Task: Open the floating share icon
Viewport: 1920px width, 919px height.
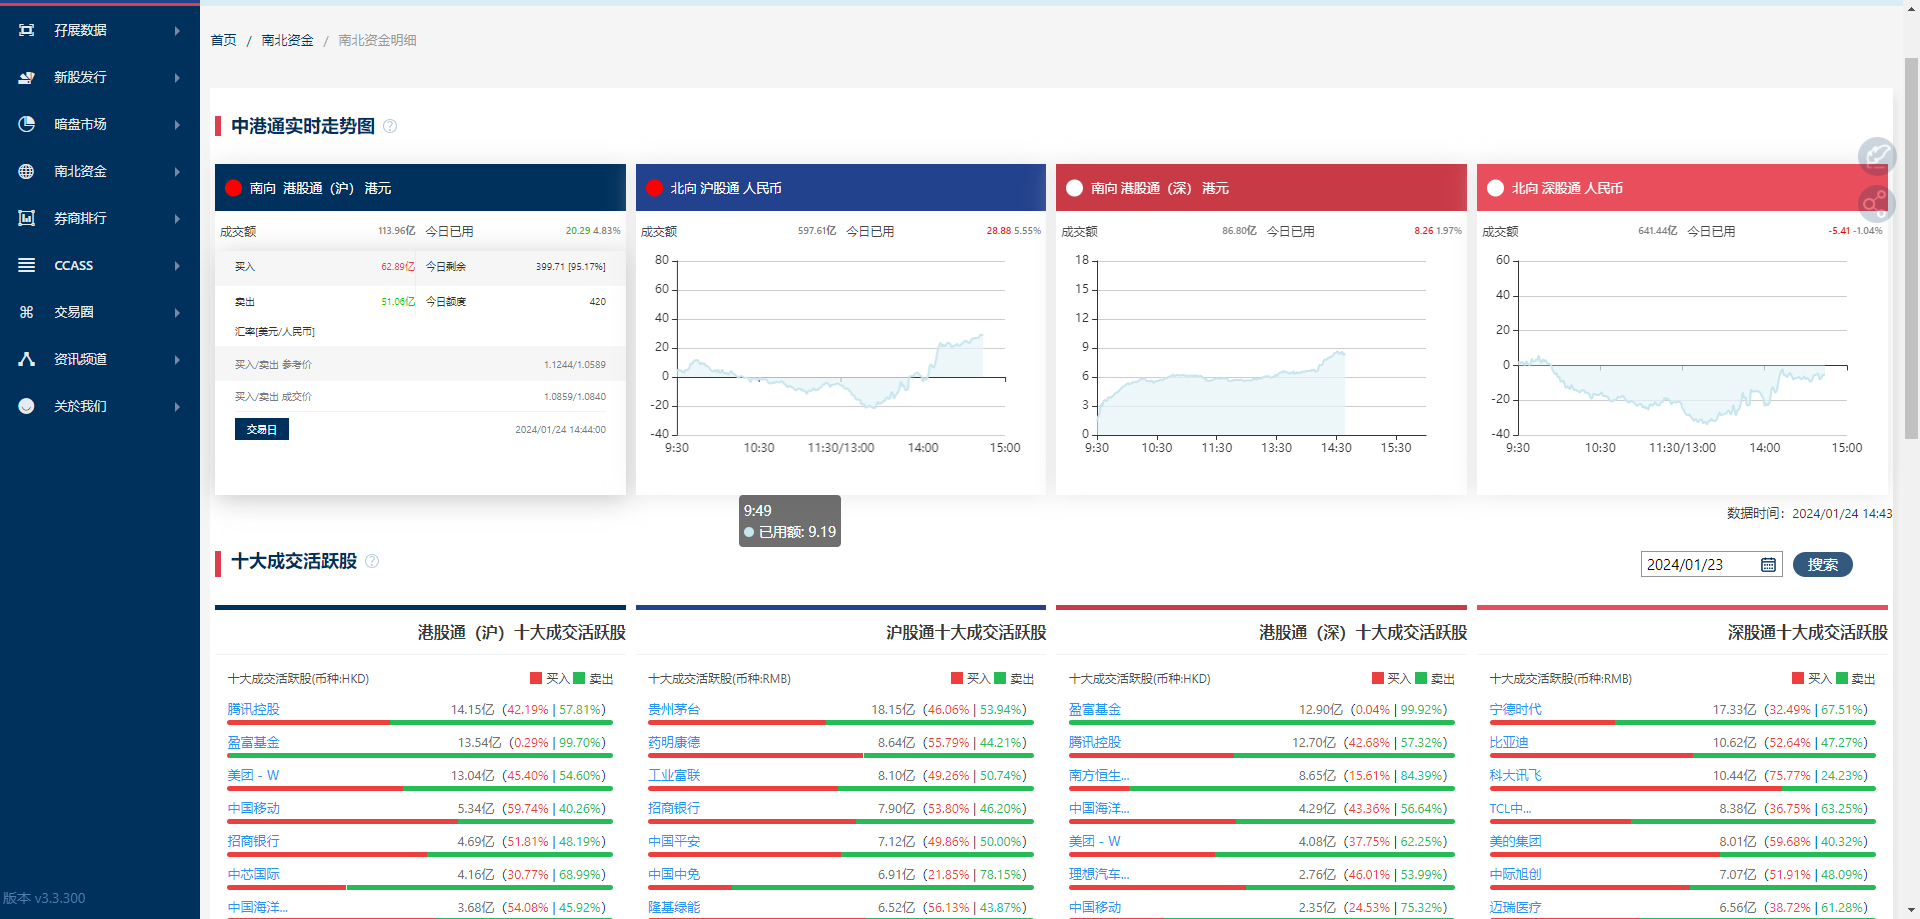Action: [1877, 204]
